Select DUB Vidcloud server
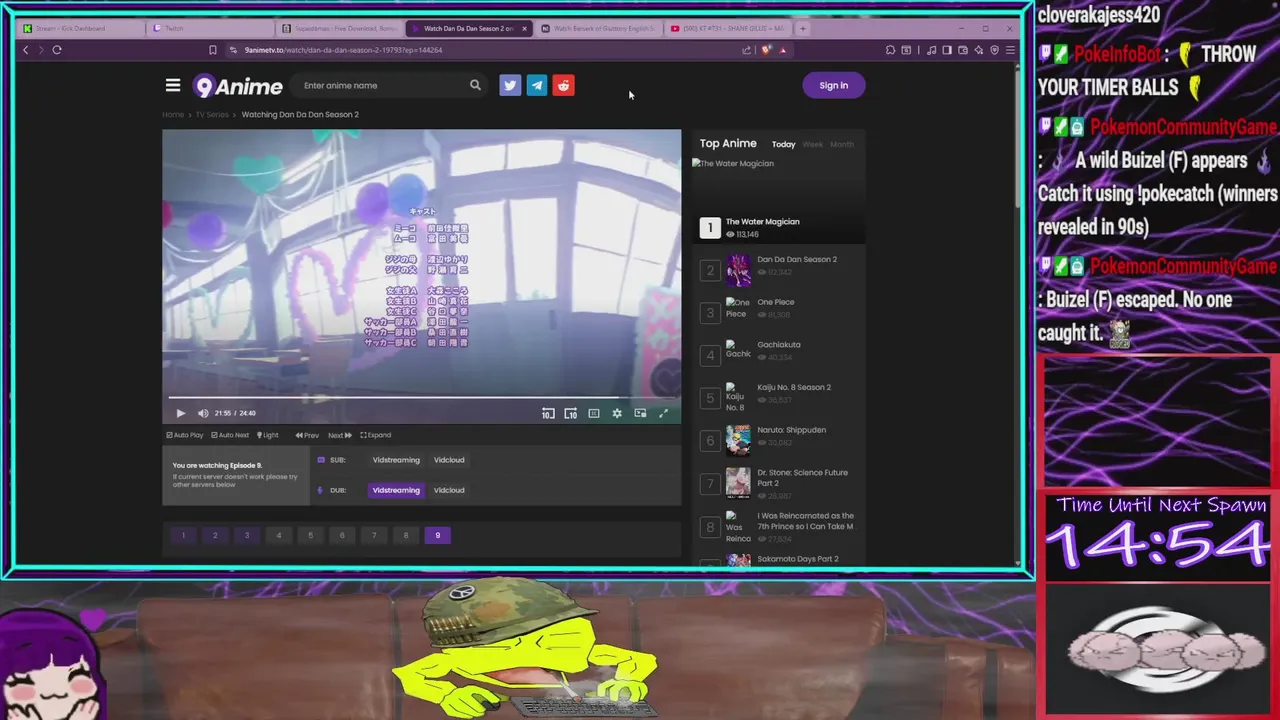 coord(449,490)
